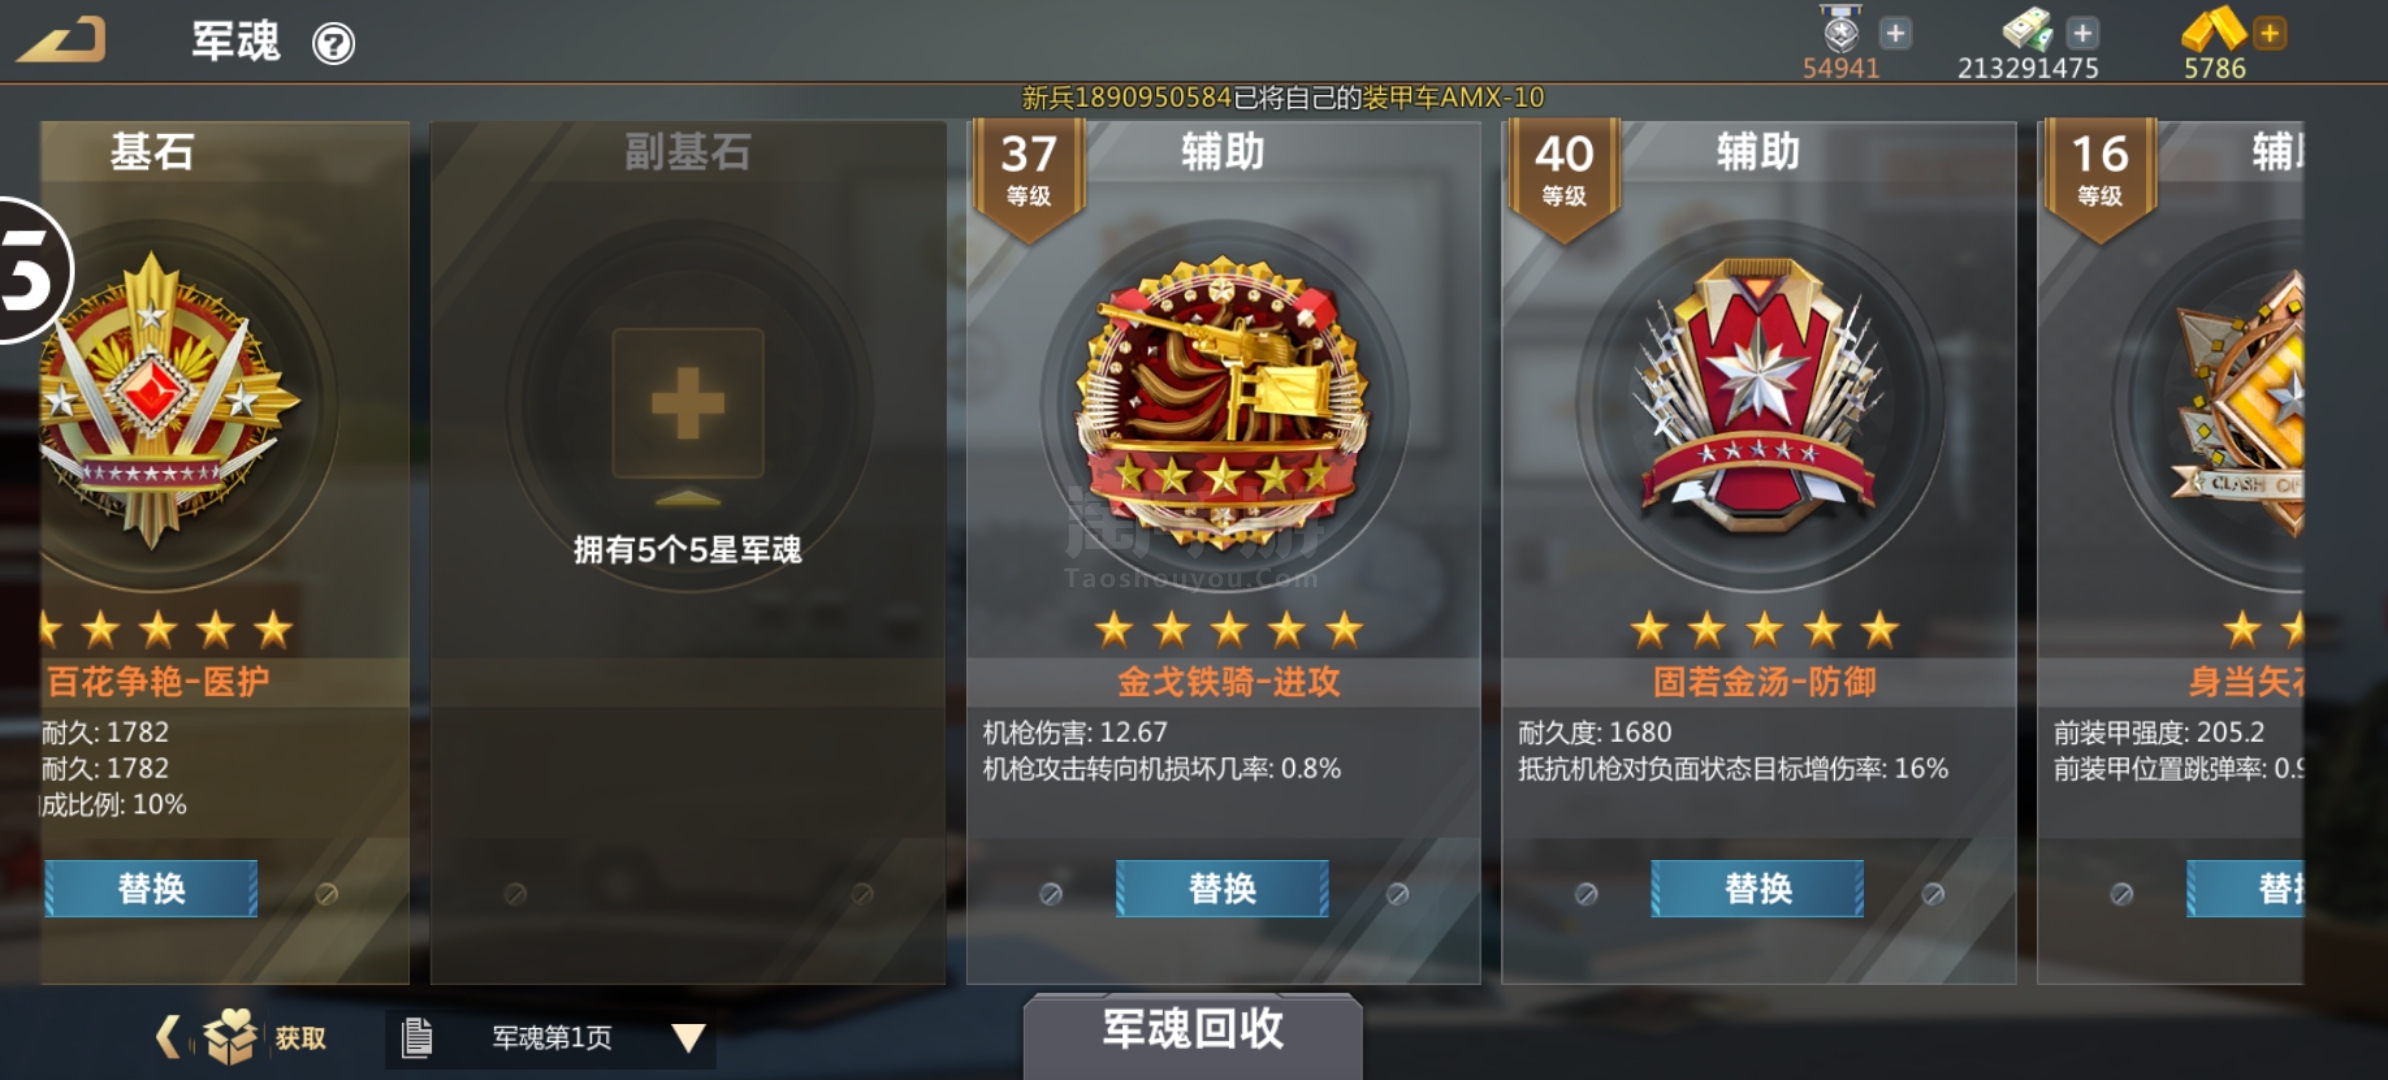The image size is (2388, 1080).
Task: Click the gift box 获取 icon
Action: click(x=231, y=1035)
